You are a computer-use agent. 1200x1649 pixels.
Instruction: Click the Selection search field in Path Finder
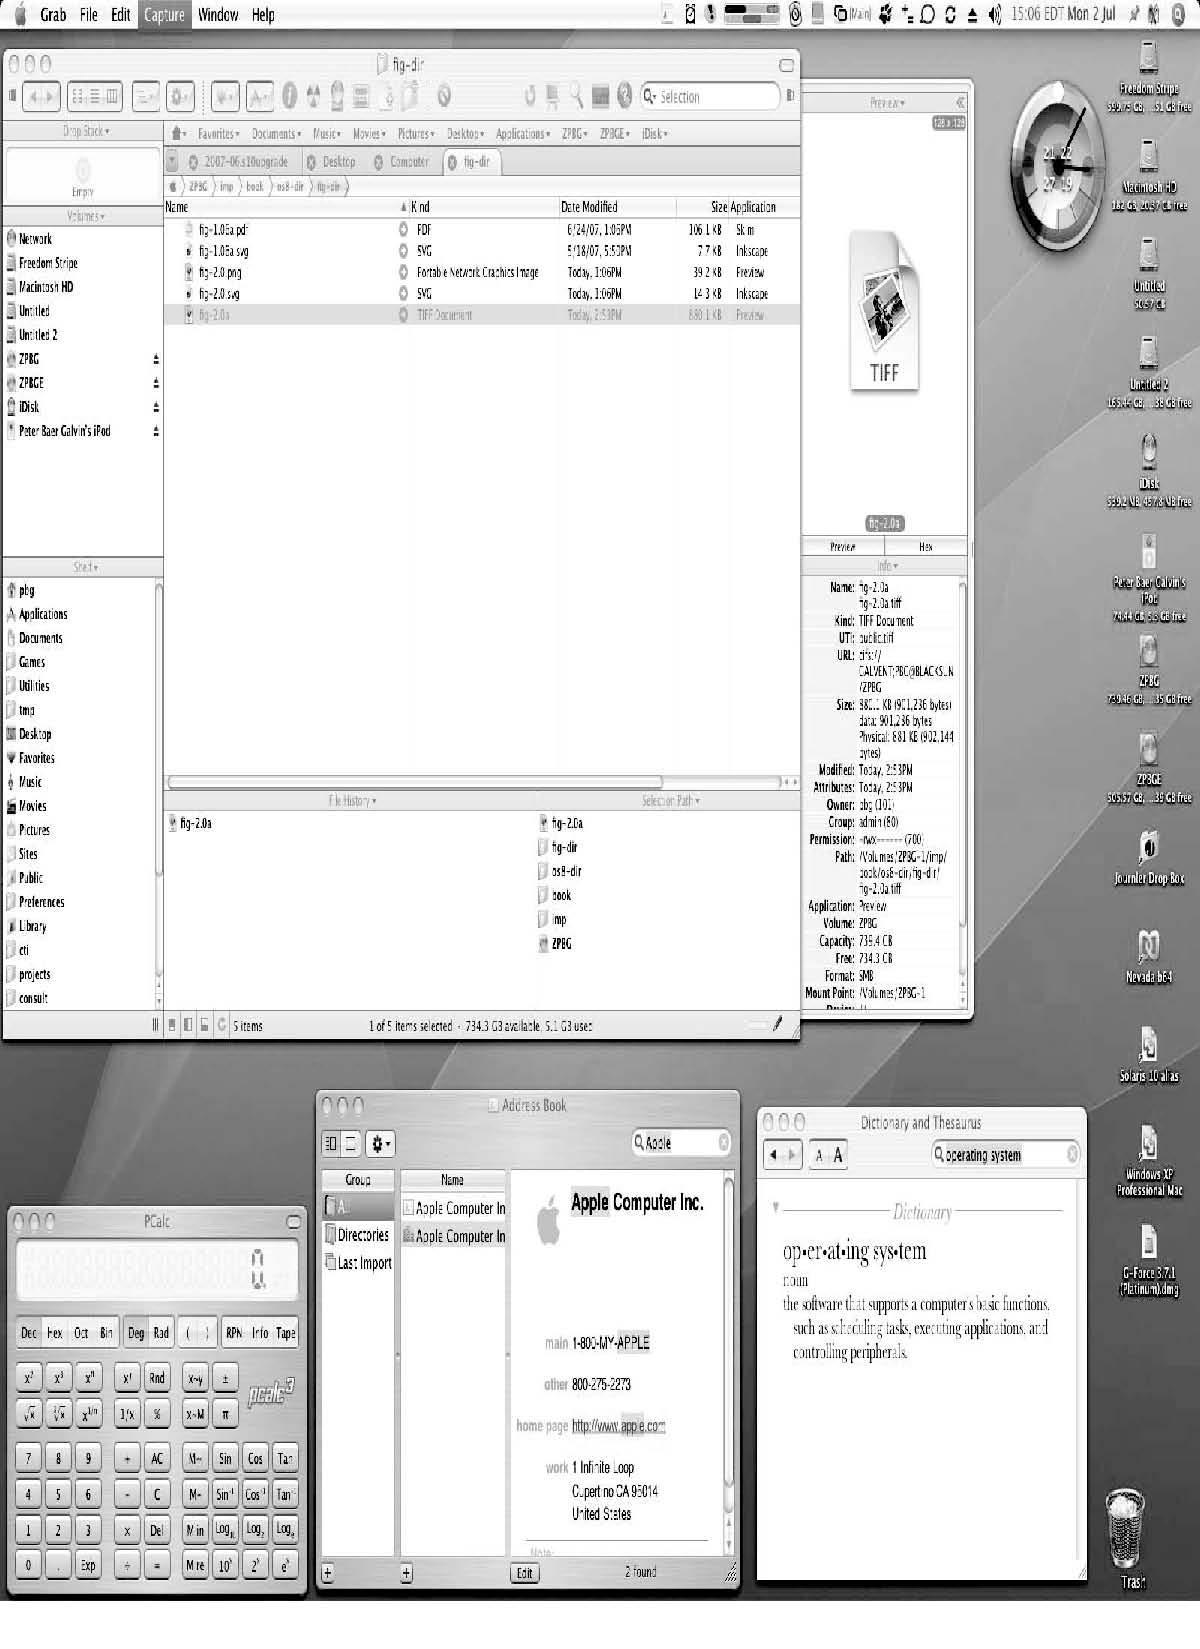(710, 96)
